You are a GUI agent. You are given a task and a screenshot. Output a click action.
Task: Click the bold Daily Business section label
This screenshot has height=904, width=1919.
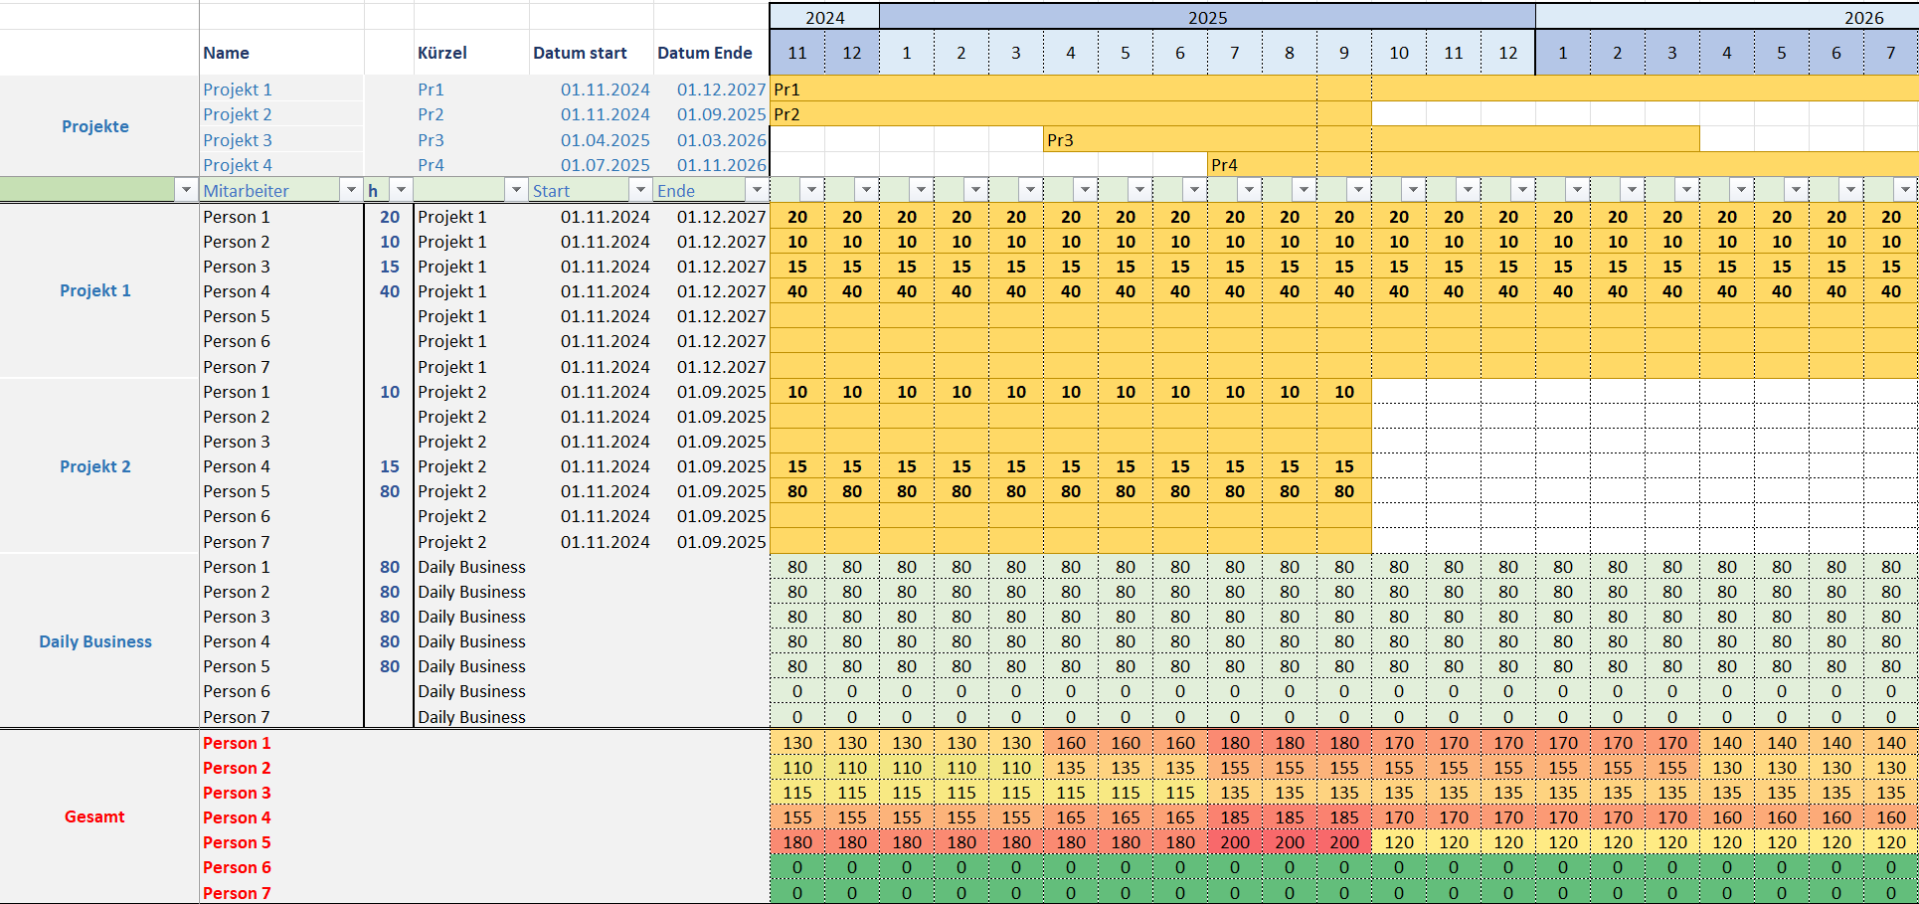click(x=95, y=641)
